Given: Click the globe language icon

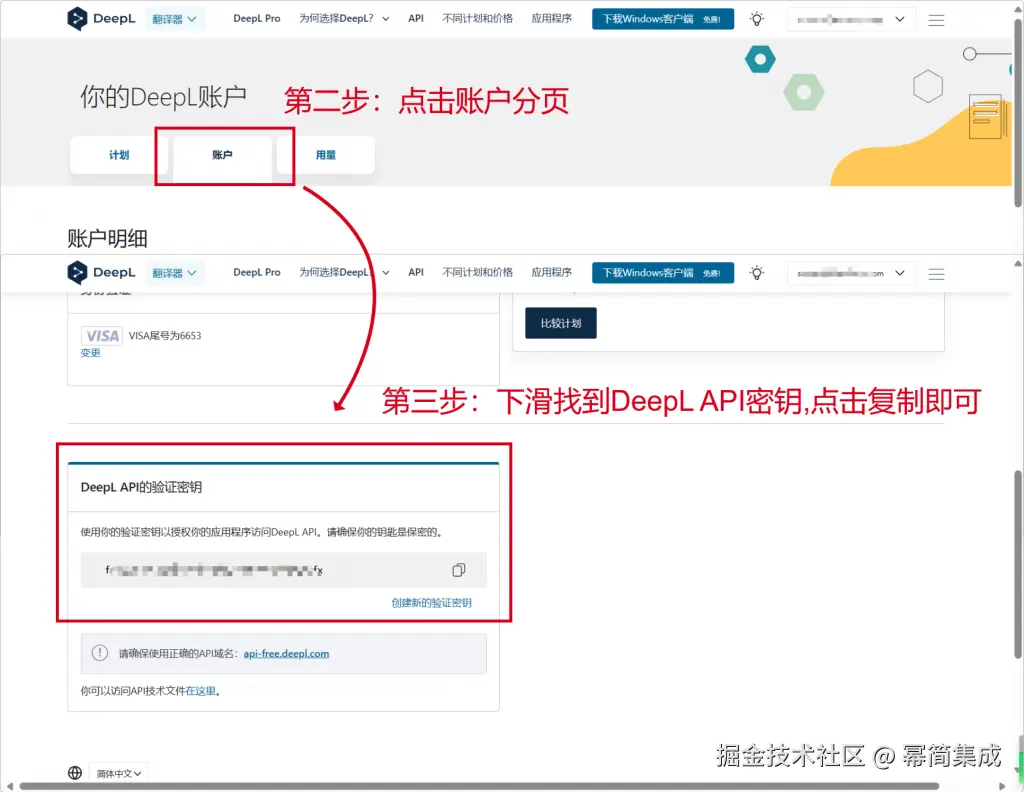Looking at the screenshot, I should tap(75, 772).
